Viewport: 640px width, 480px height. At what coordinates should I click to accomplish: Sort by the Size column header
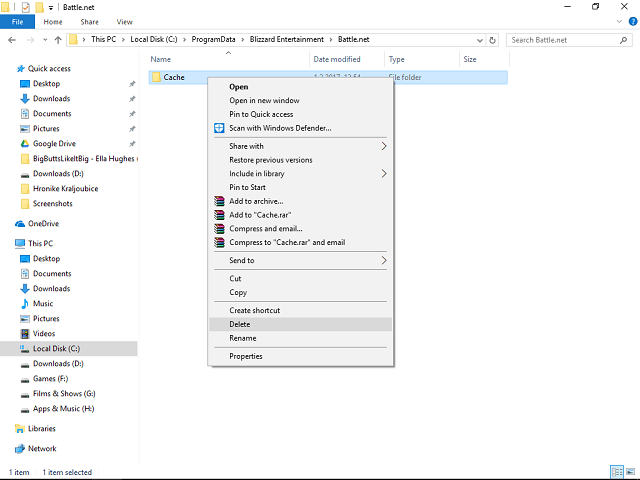tap(484, 59)
